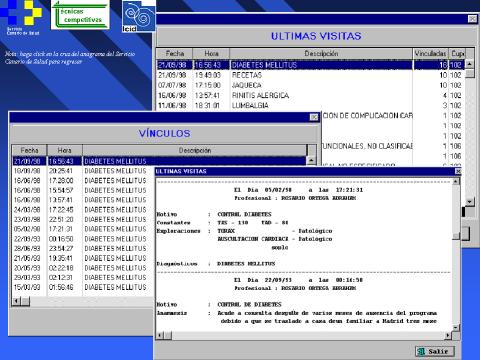Select the Vínculos row dated 05/02/98
This screenshot has height=360, width=480.
tap(83, 229)
